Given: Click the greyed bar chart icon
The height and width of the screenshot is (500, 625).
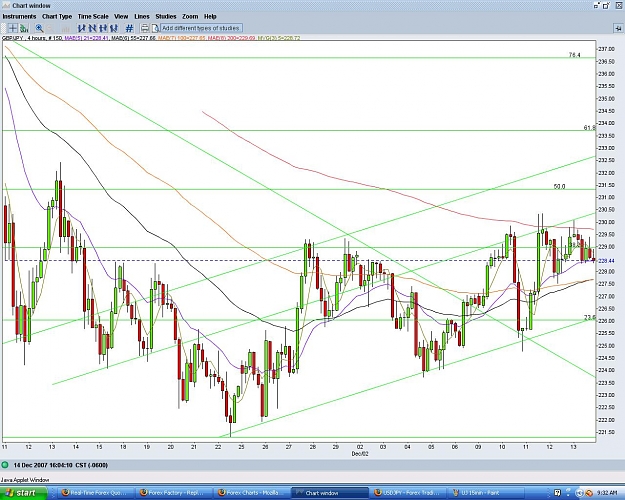Looking at the screenshot, I should (x=66, y=28).
